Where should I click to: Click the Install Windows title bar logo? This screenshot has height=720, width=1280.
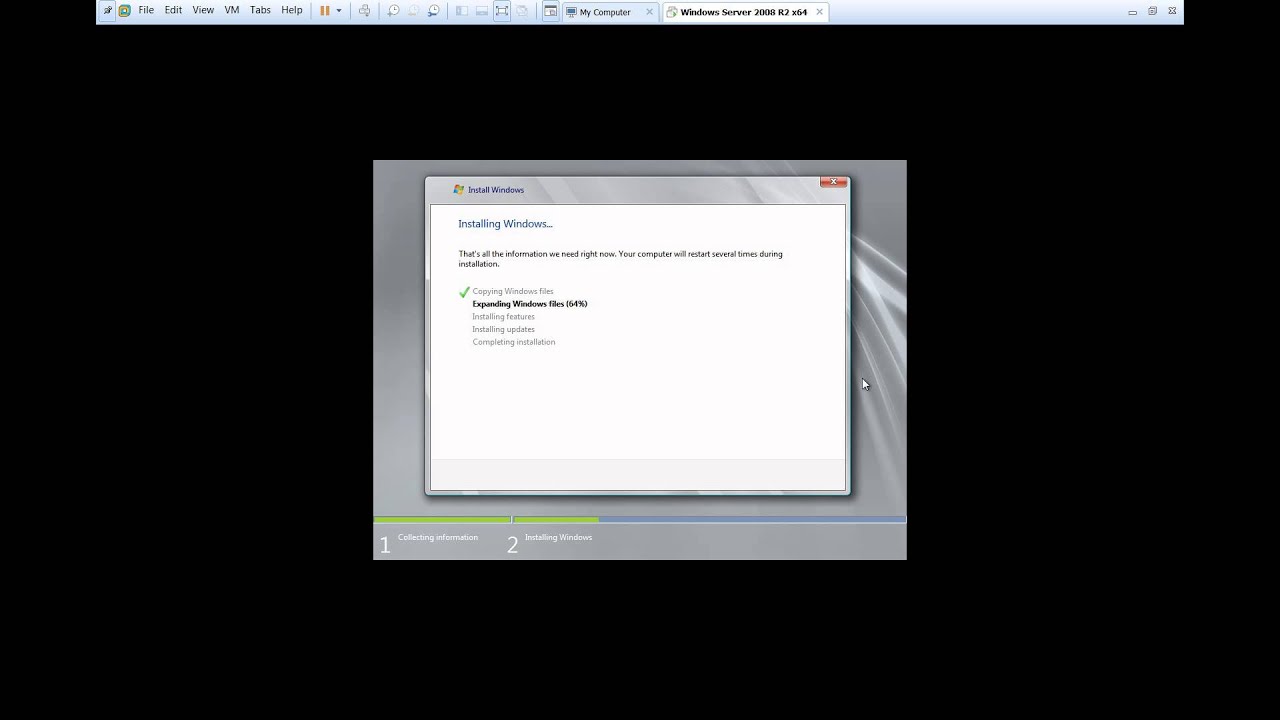click(x=459, y=189)
